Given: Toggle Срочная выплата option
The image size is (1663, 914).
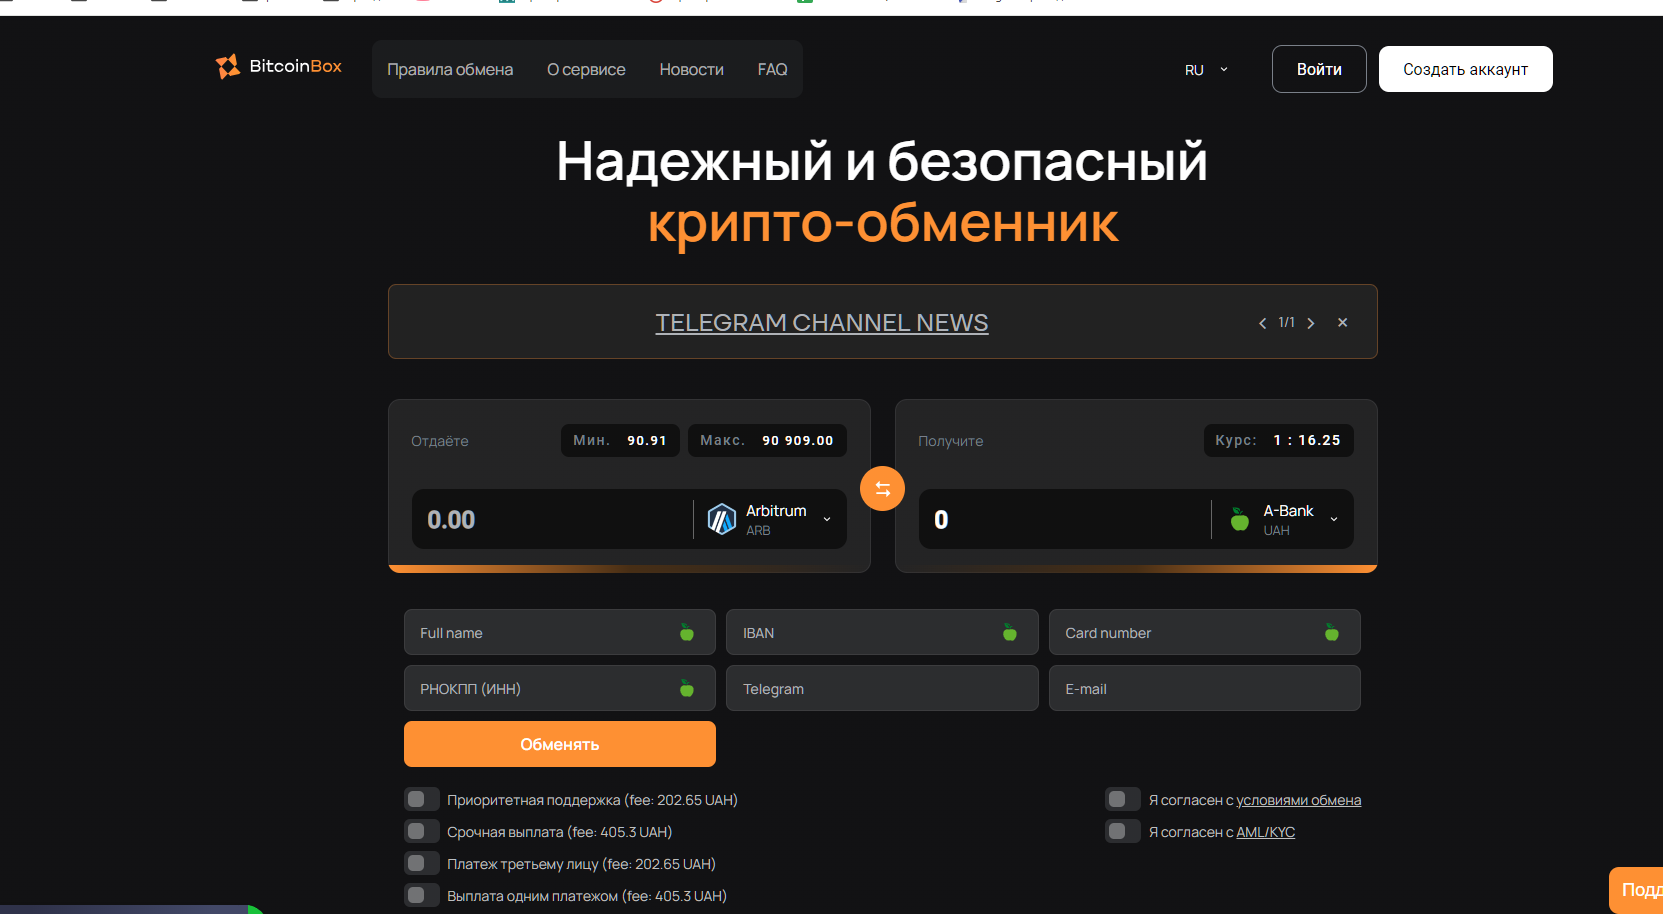Looking at the screenshot, I should coord(421,831).
